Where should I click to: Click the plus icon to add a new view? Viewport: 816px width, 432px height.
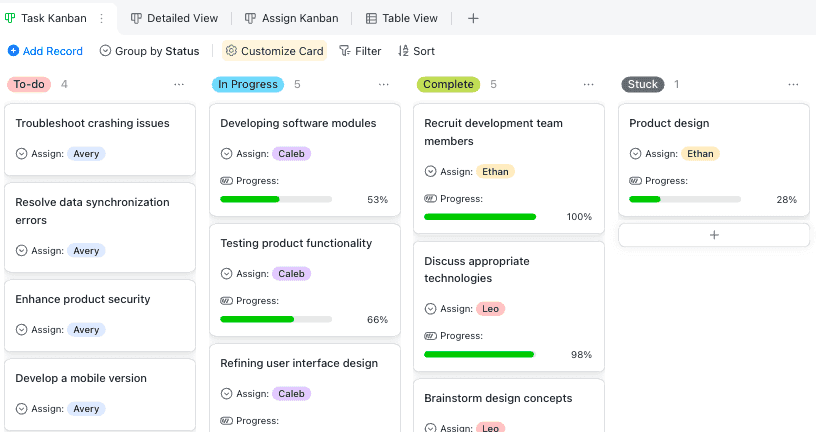point(473,18)
